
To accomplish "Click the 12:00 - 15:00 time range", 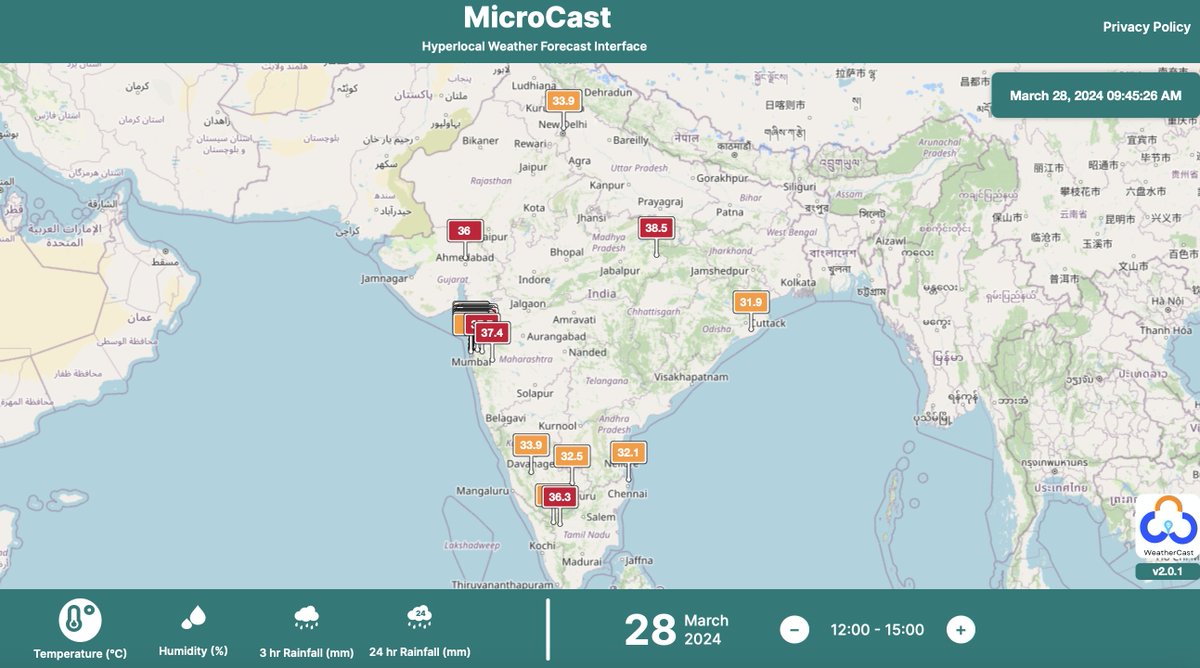I will pos(877,630).
